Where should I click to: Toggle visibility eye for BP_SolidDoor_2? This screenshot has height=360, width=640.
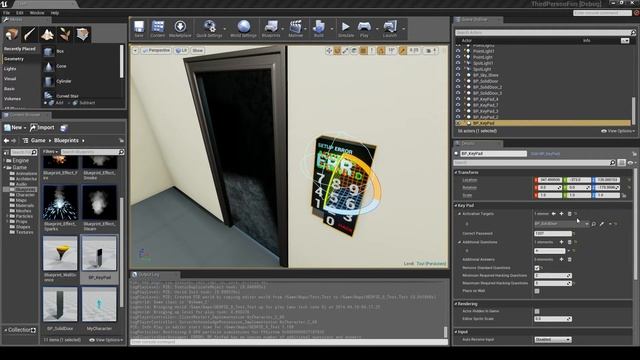pyautogui.click(x=458, y=87)
